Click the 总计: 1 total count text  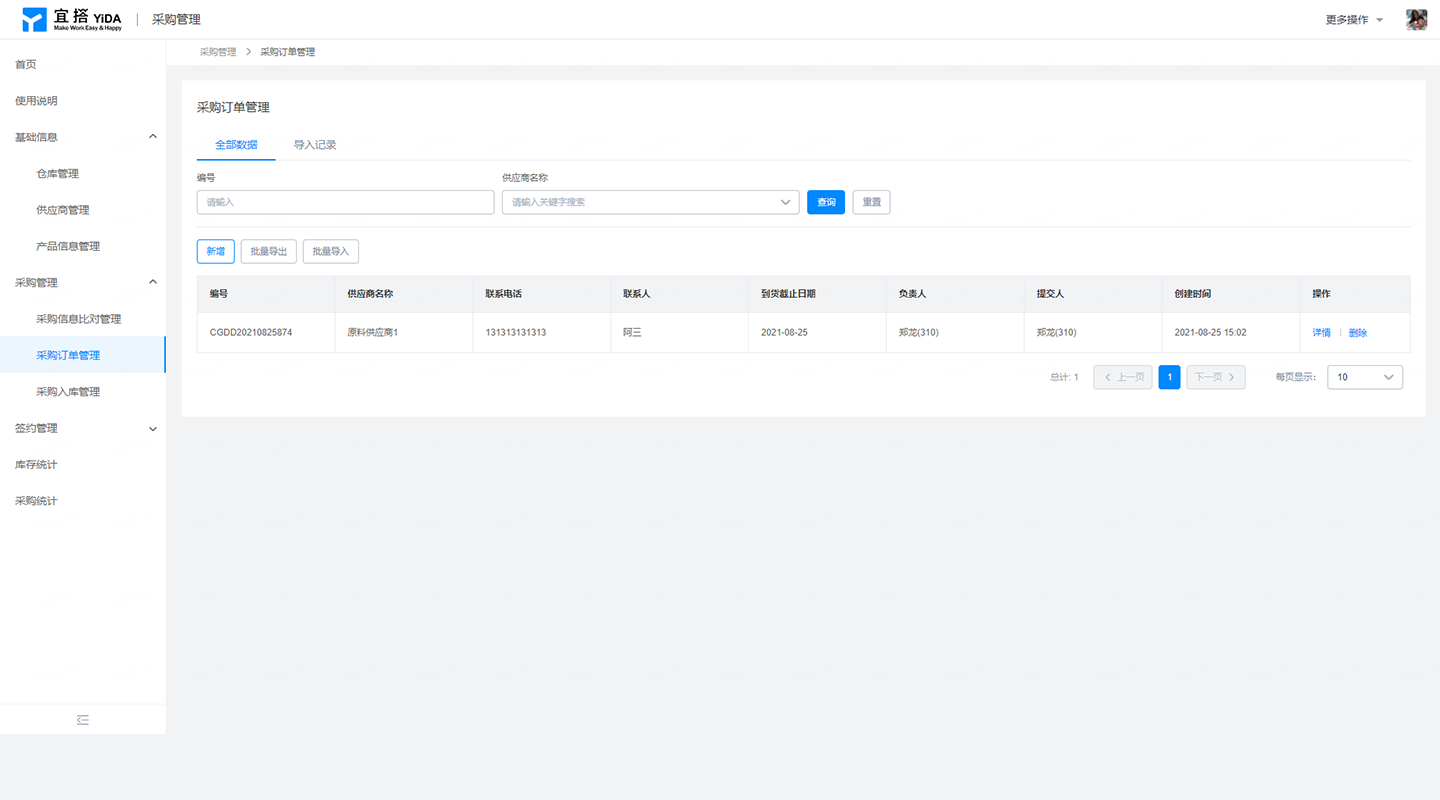click(x=1064, y=377)
